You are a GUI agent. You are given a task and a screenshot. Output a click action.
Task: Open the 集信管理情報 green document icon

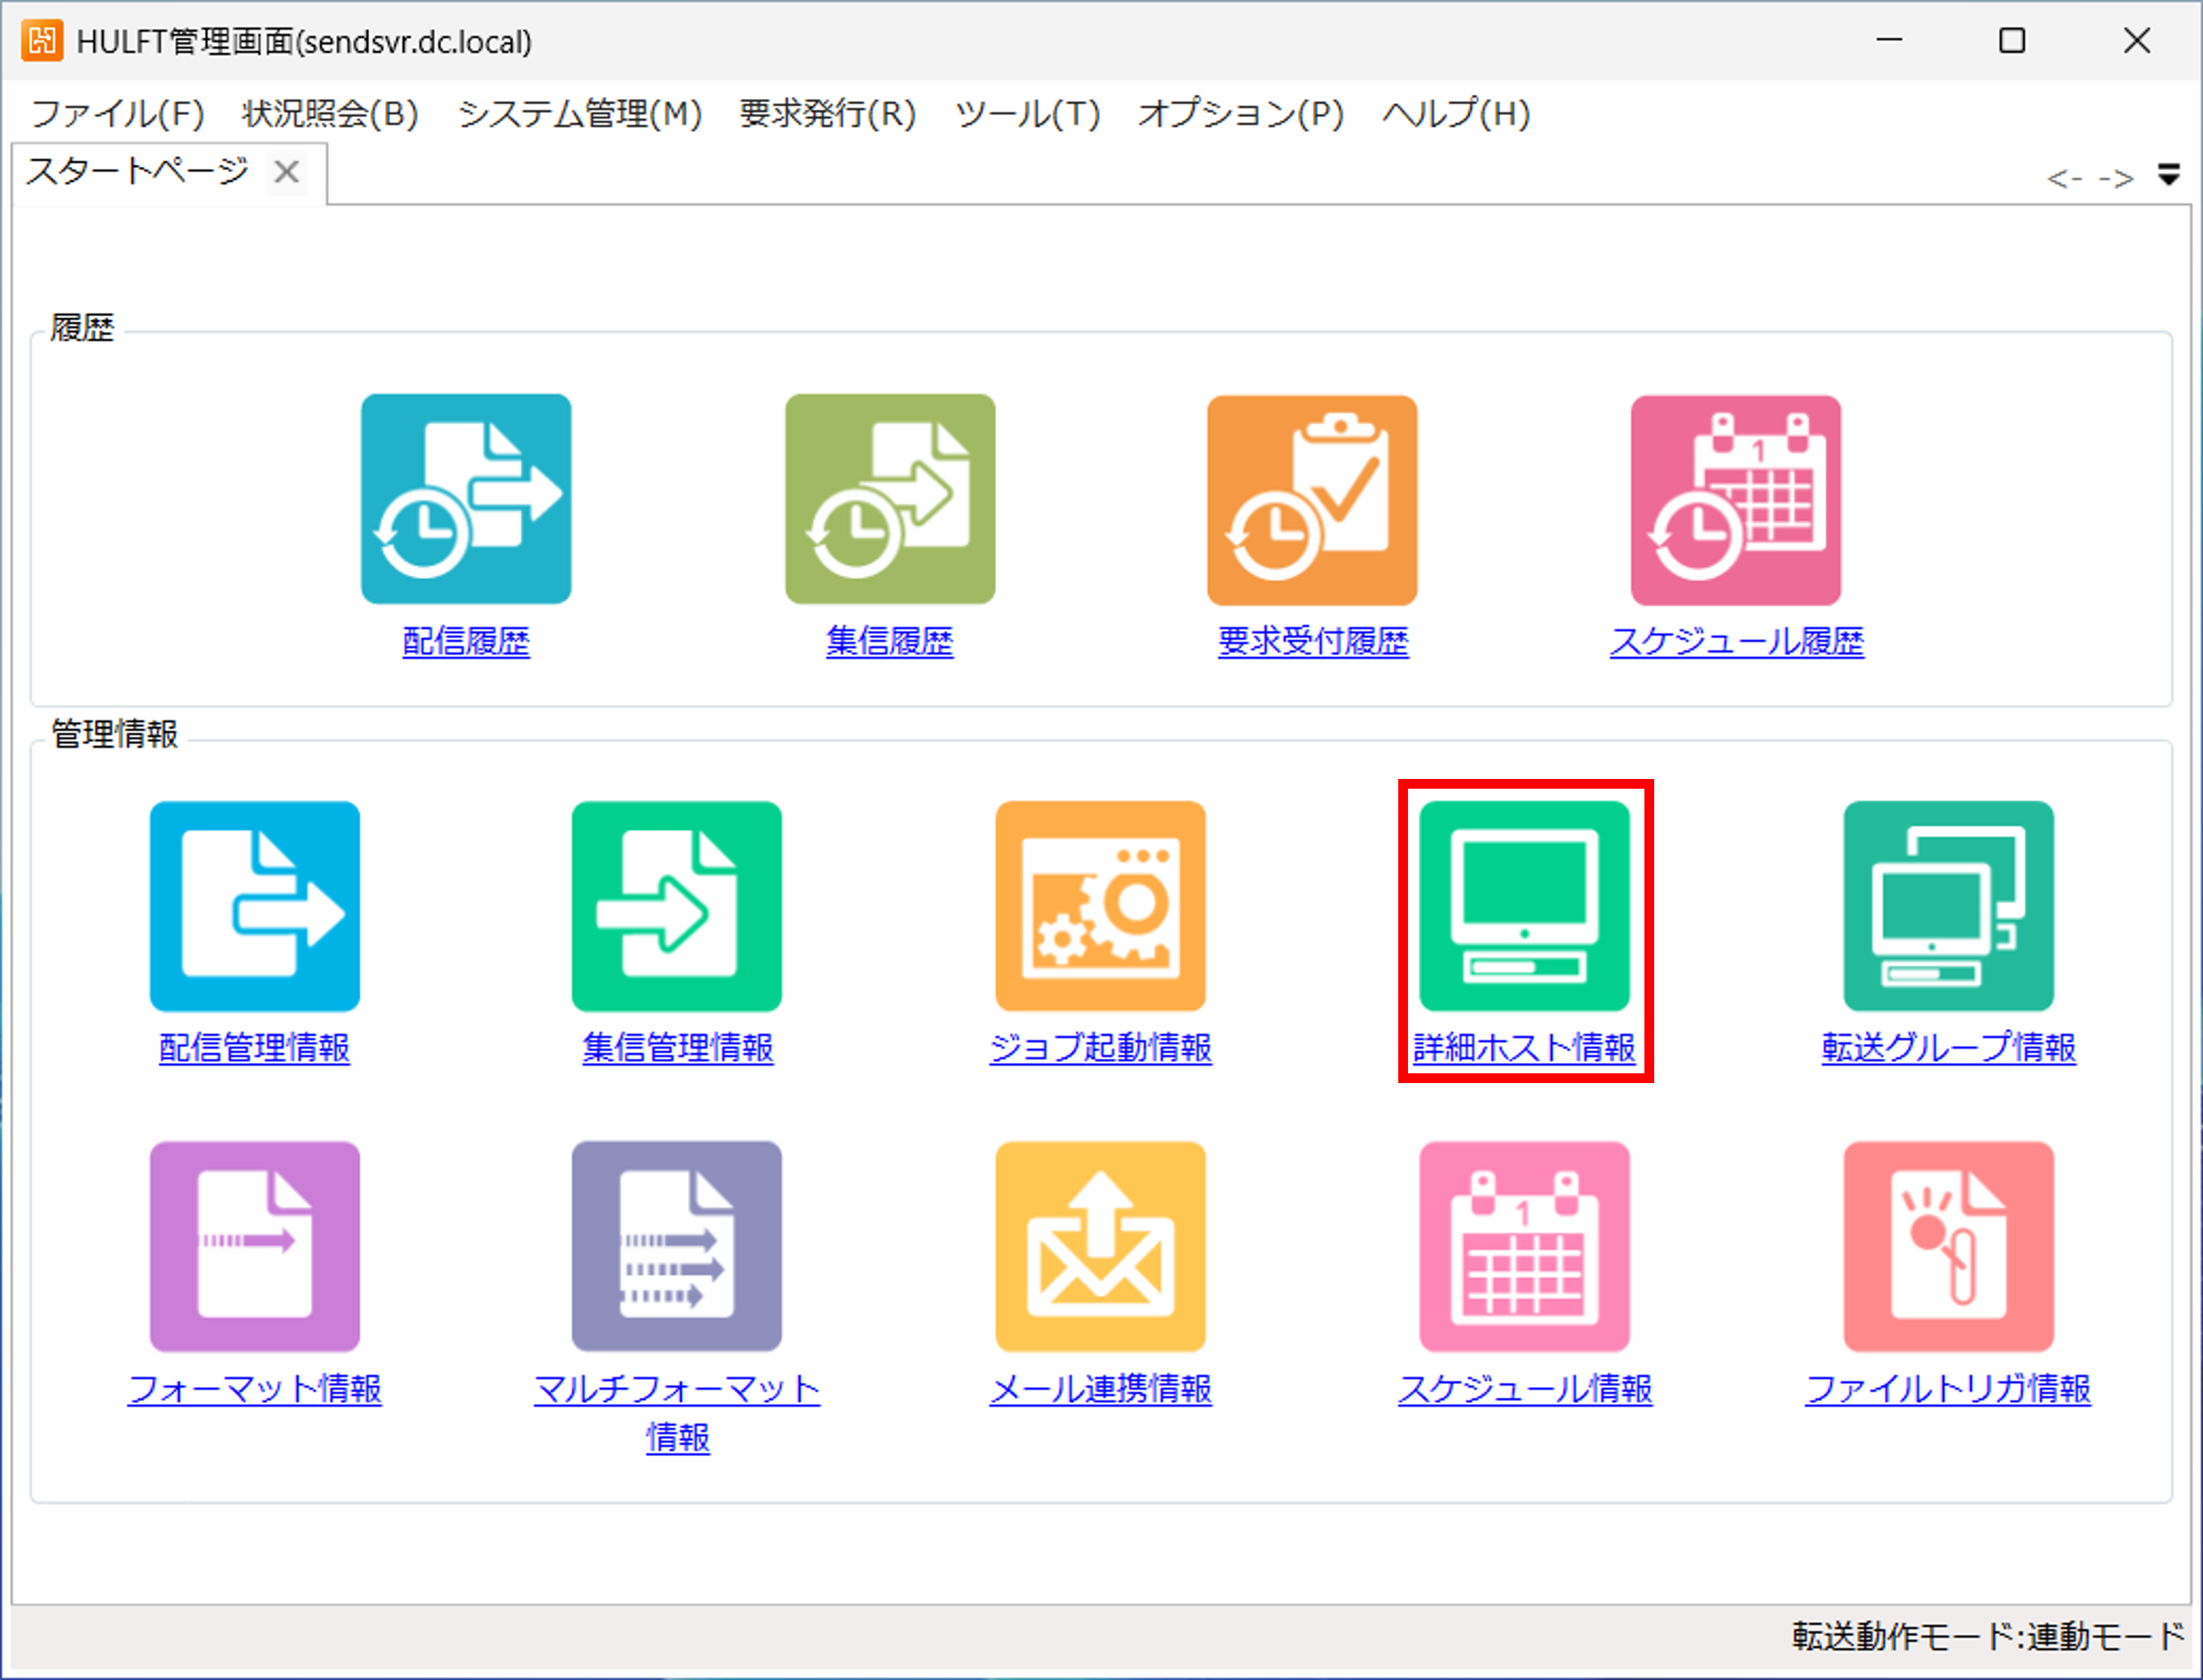click(677, 906)
